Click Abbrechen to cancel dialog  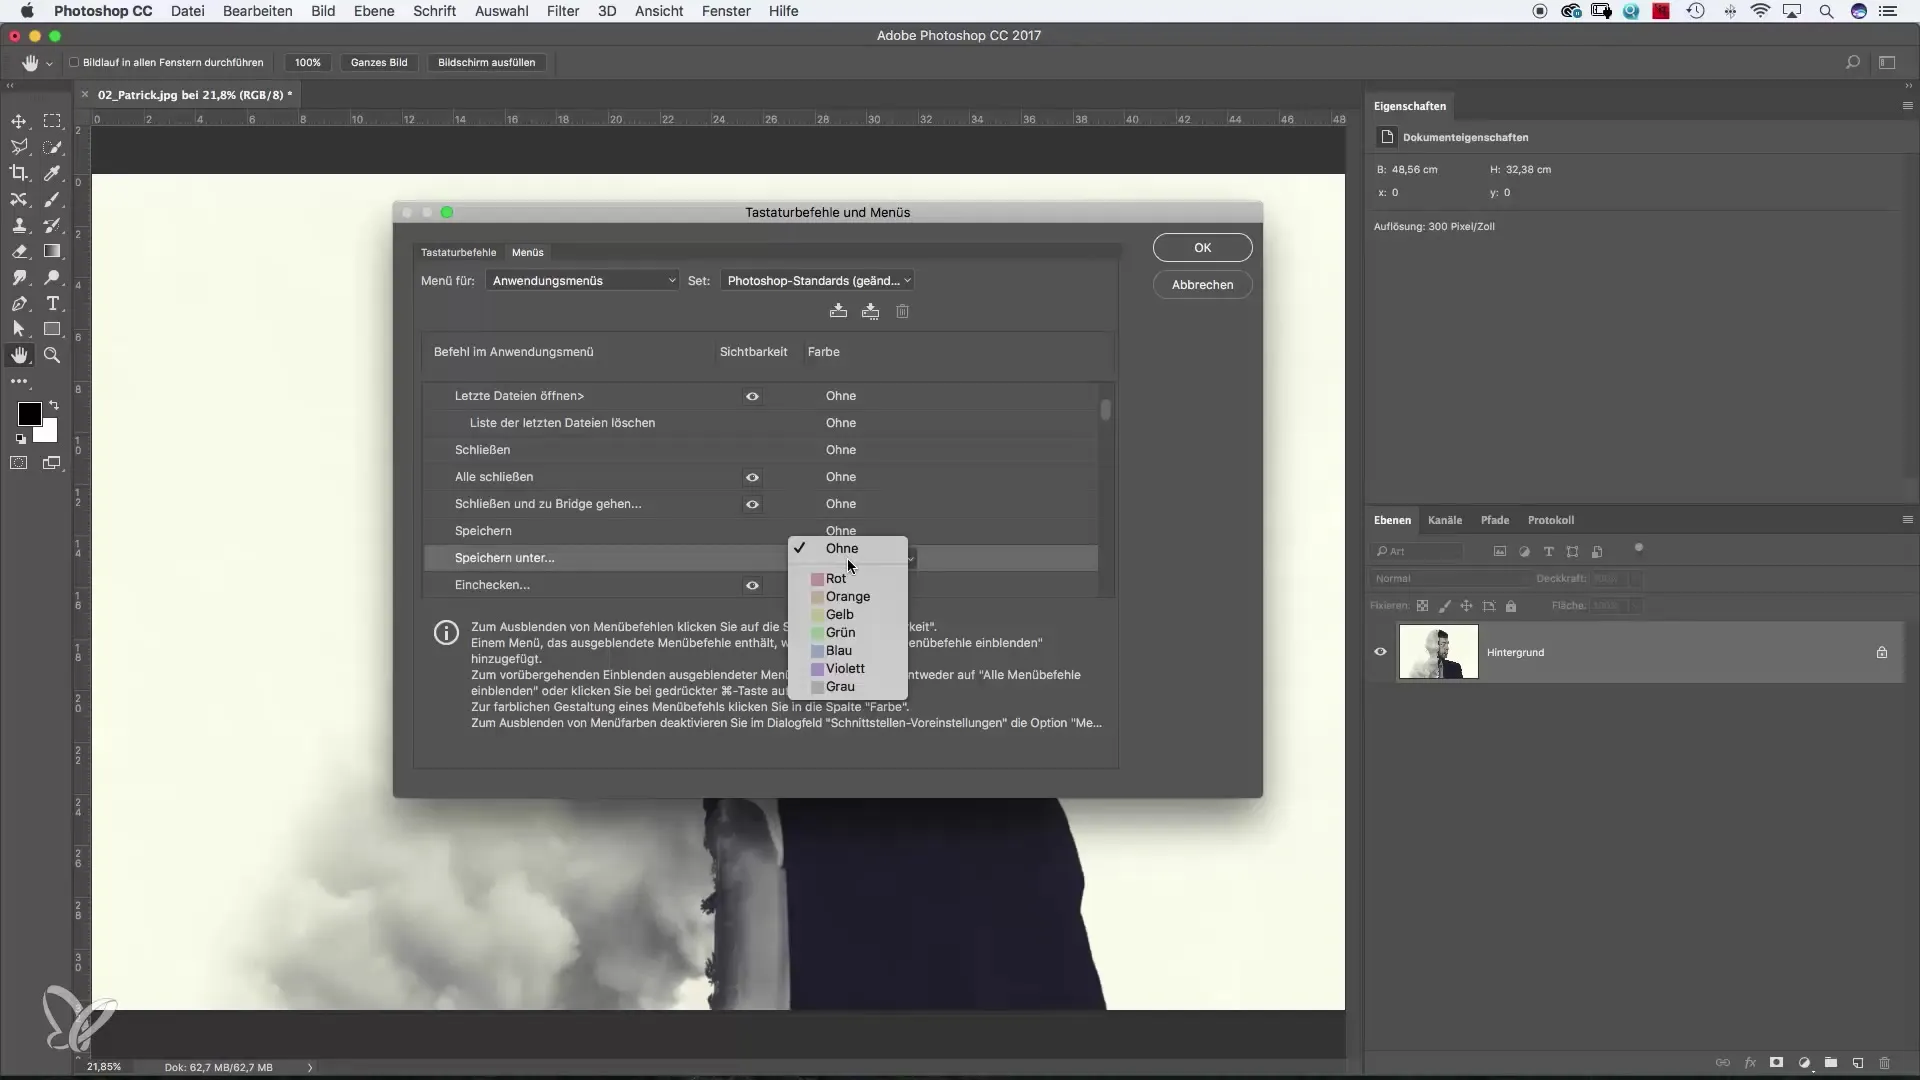pyautogui.click(x=1202, y=285)
